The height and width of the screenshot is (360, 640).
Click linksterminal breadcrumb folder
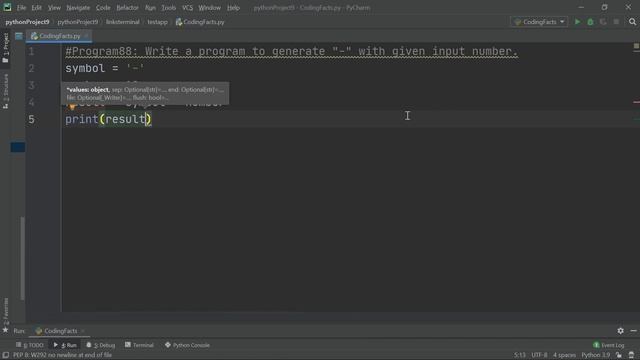click(x=122, y=22)
